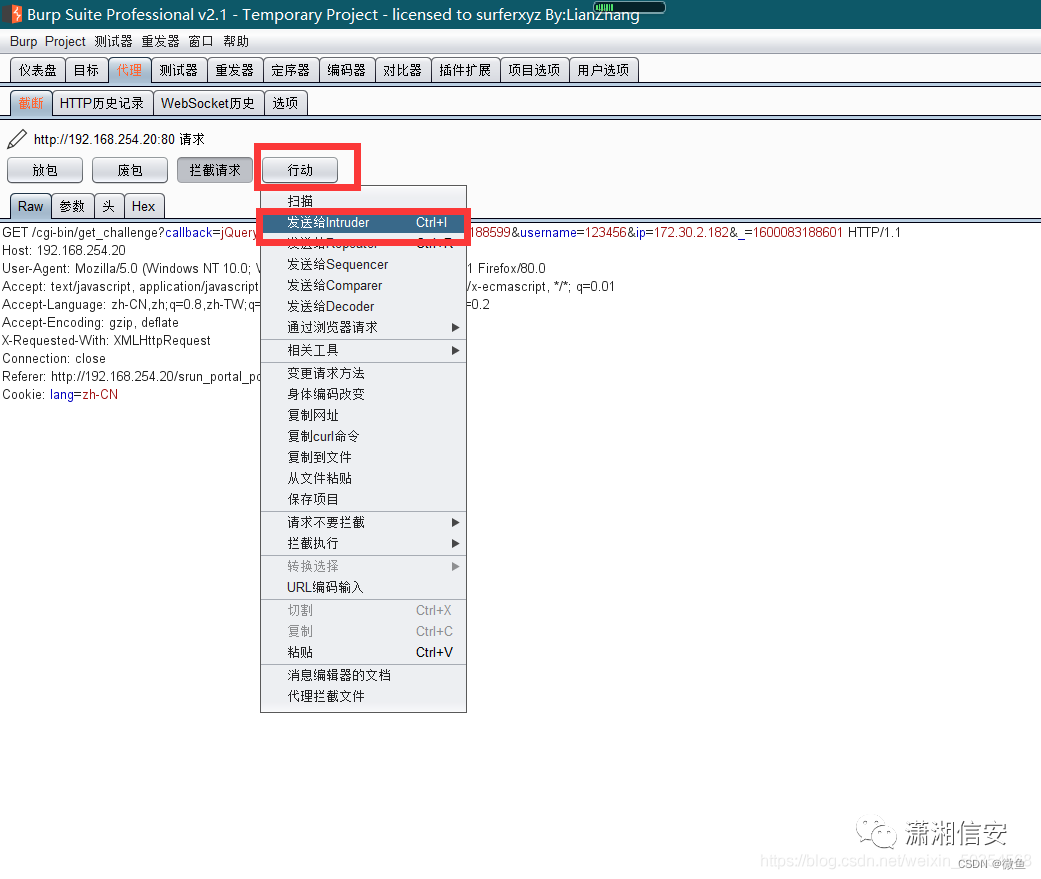Screen dimensions: 1041x879
Task: Toggle the 拦截请求 intercept button
Action: click(x=214, y=170)
